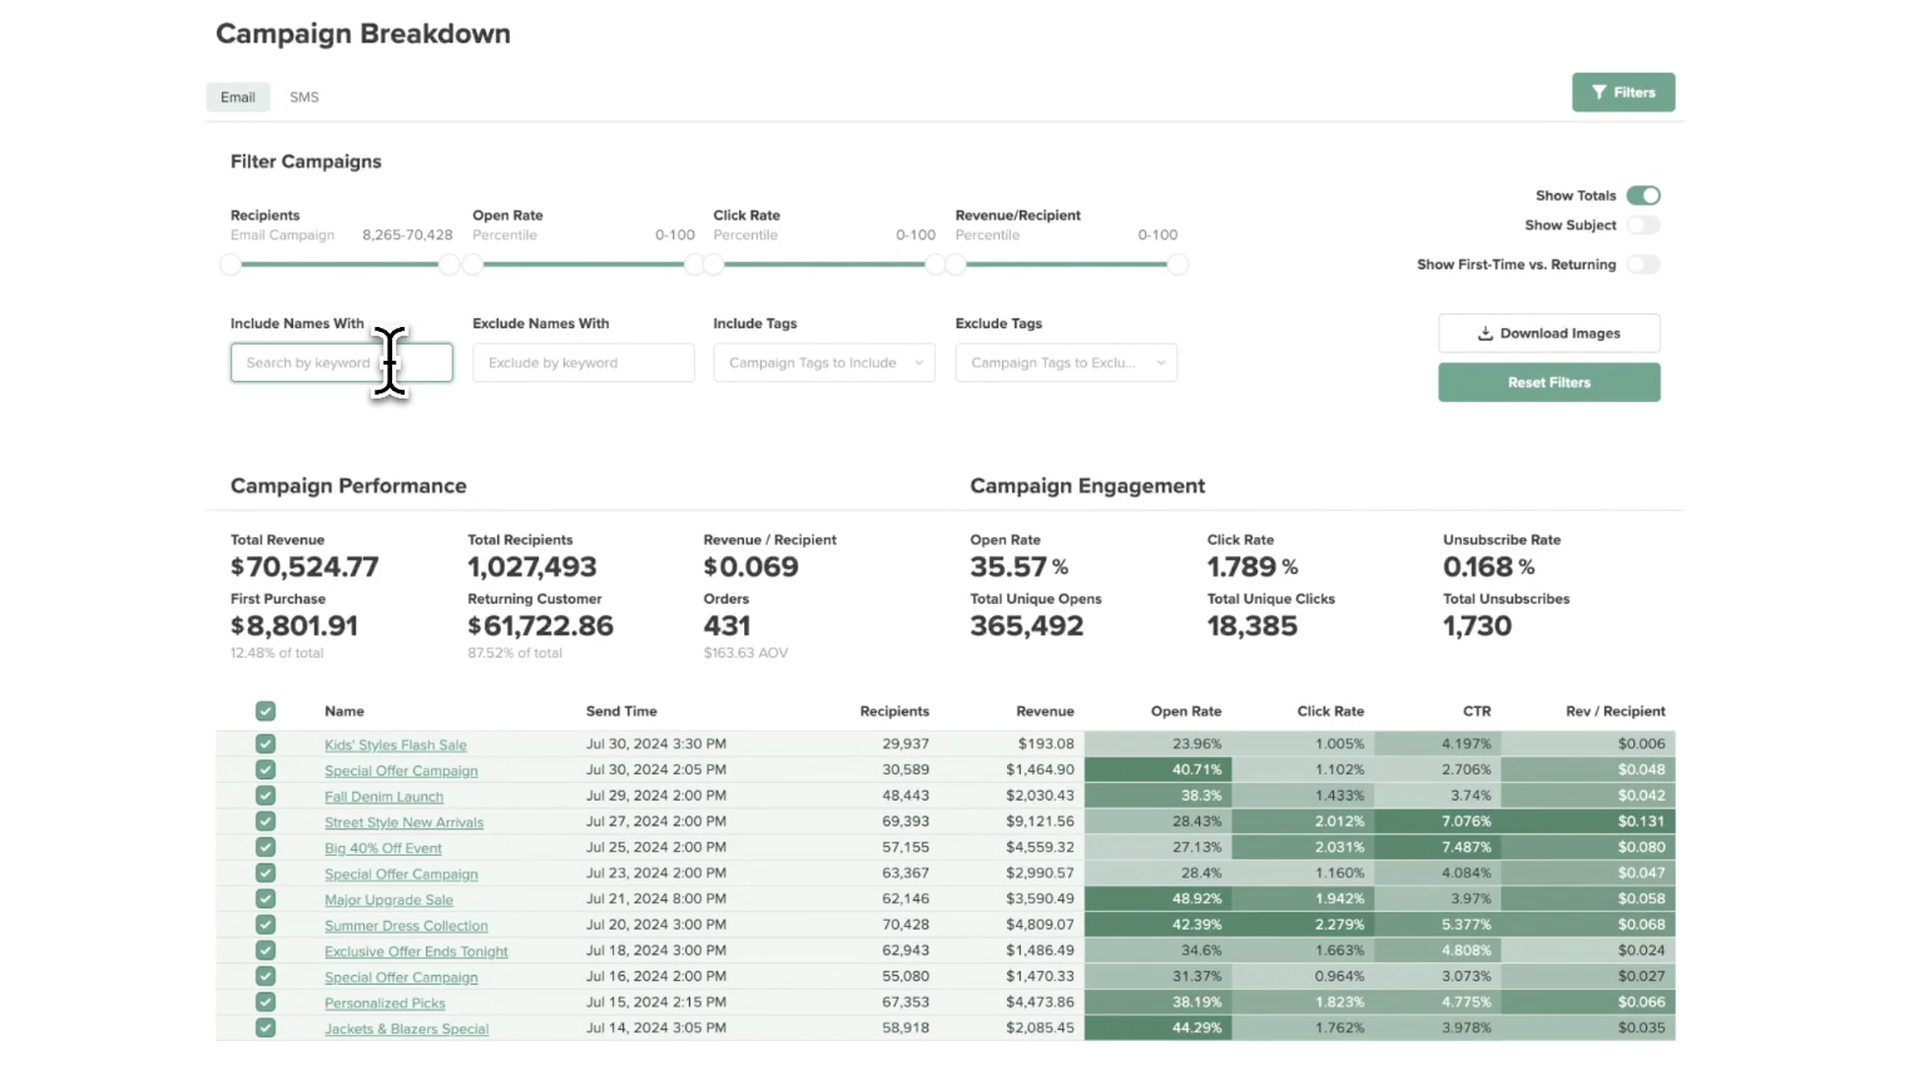The height and width of the screenshot is (1080, 1920).
Task: Open the Big 40% Off Event link
Action: coord(382,848)
